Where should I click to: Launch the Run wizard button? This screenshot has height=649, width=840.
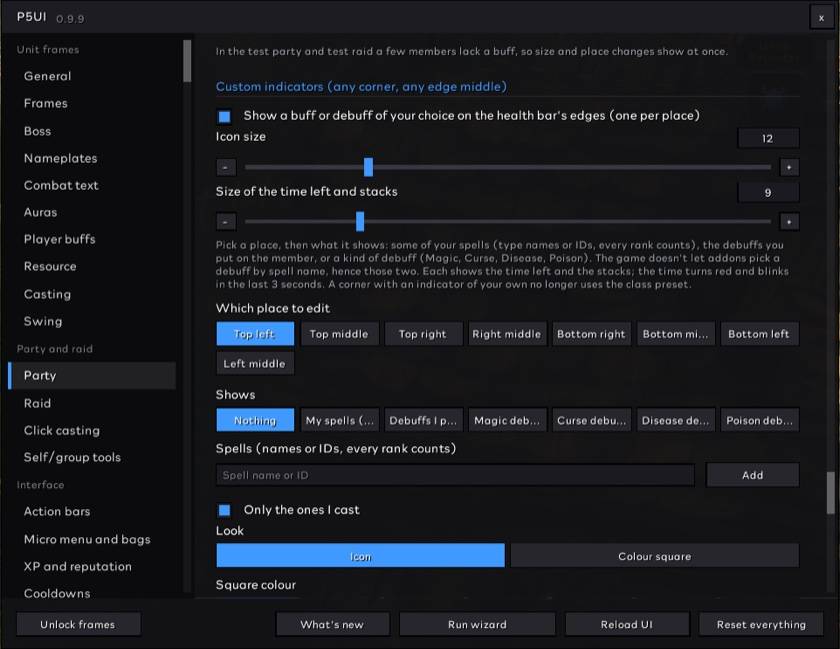477,624
